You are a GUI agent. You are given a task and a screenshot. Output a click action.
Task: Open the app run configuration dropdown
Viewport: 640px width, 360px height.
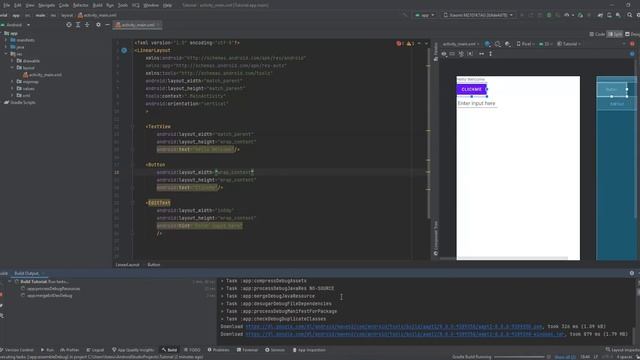pyautogui.click(x=425, y=15)
